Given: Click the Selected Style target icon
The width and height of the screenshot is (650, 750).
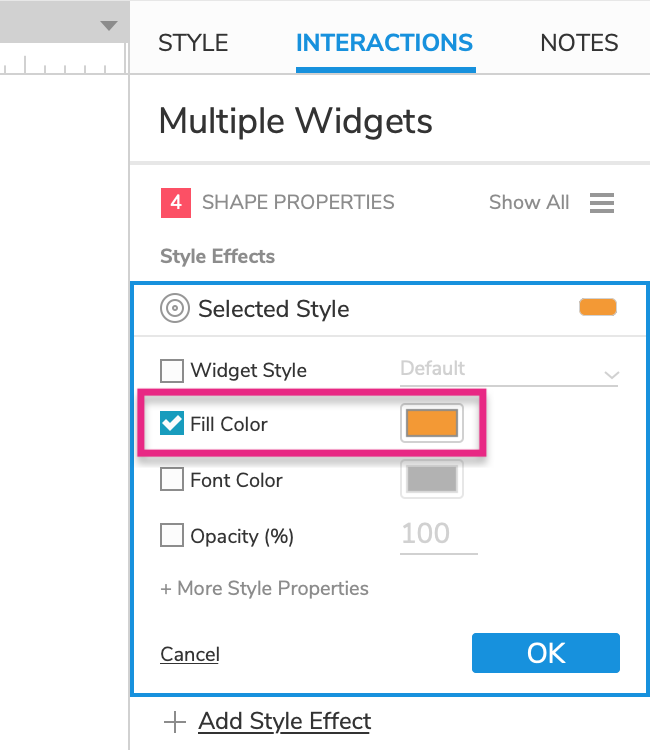Looking at the screenshot, I should [x=175, y=309].
